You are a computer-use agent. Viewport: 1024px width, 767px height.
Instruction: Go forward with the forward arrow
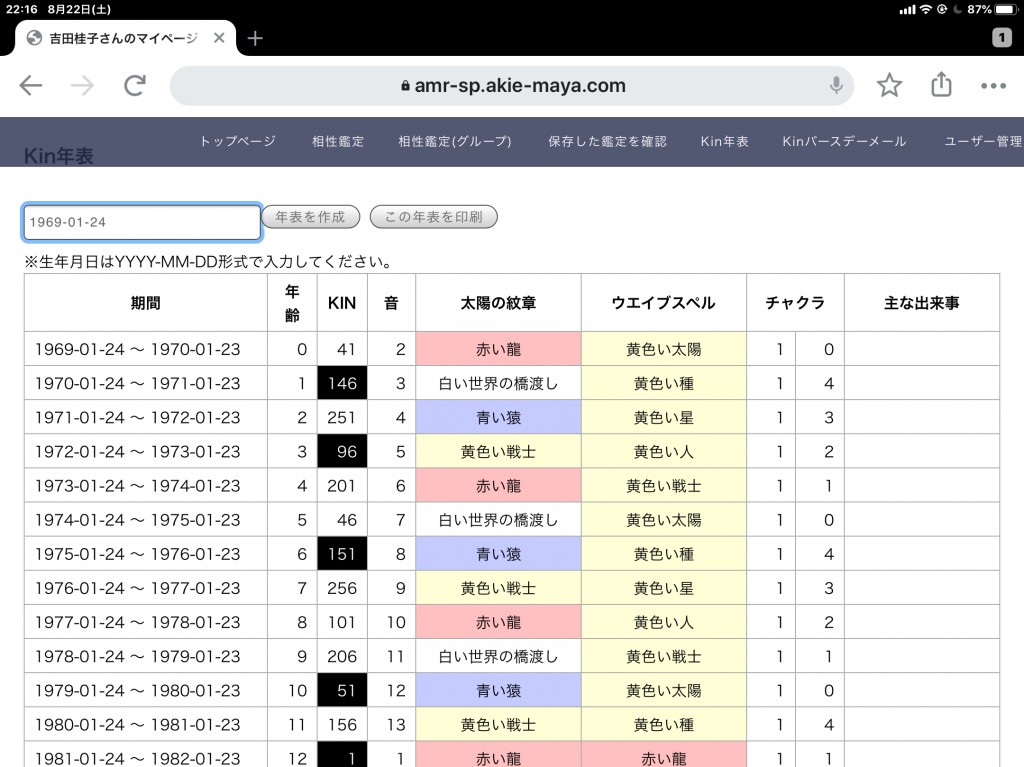pyautogui.click(x=82, y=86)
